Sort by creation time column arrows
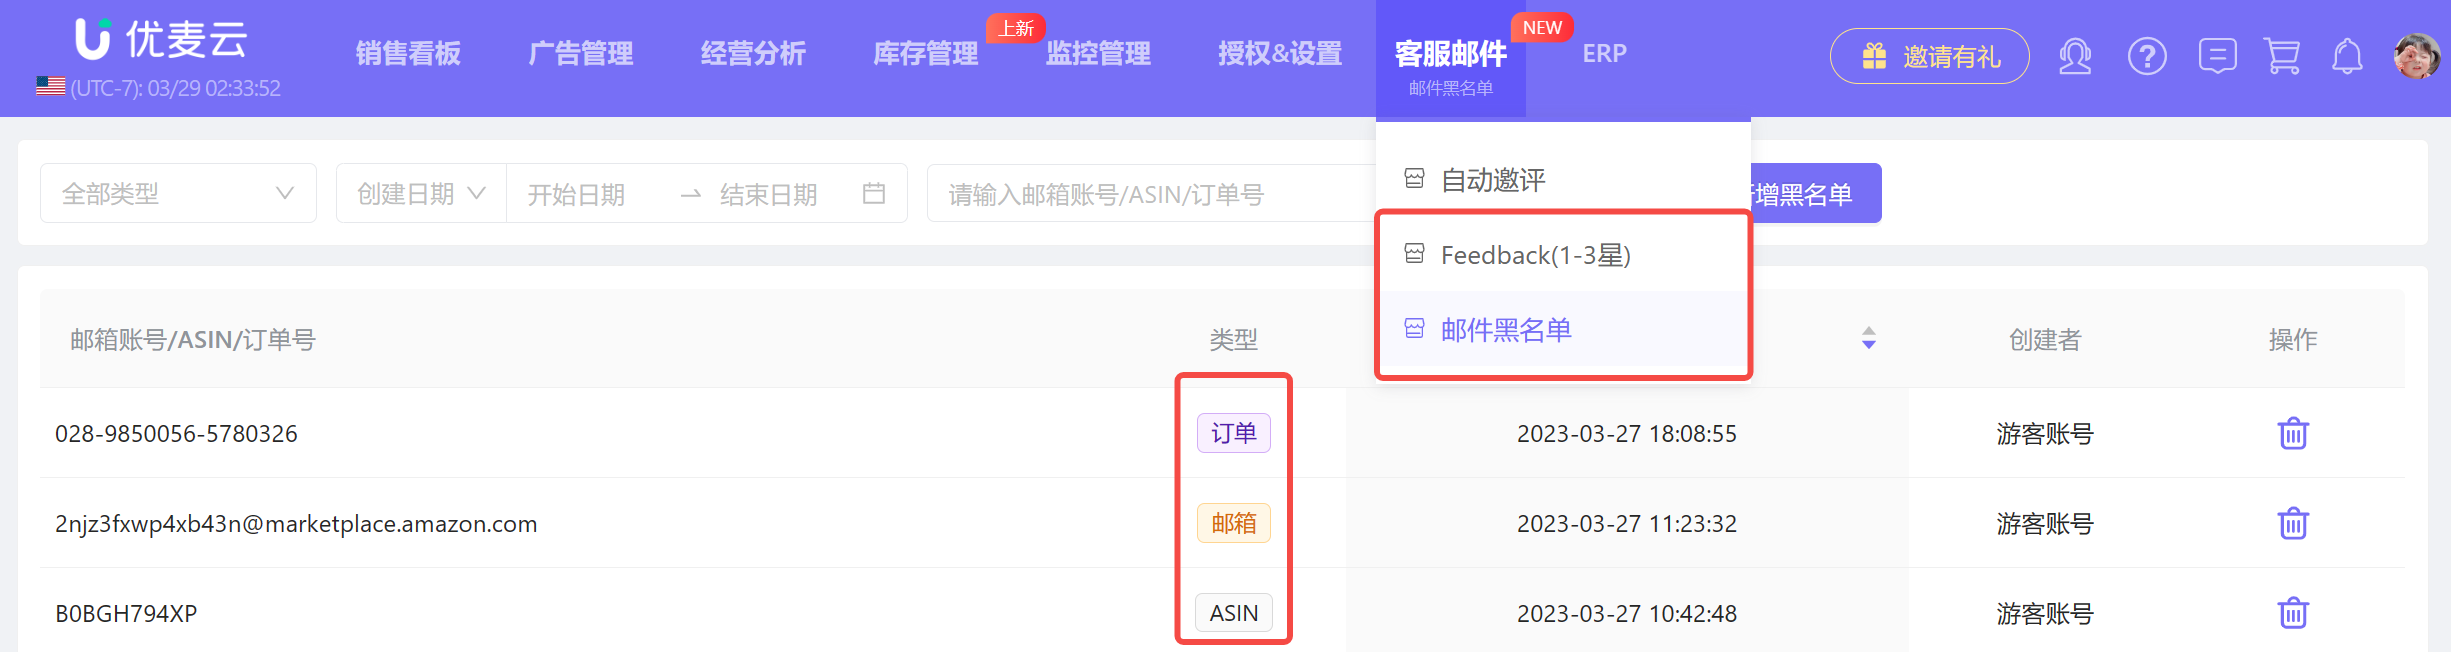The height and width of the screenshot is (652, 2451). pyautogui.click(x=1868, y=338)
